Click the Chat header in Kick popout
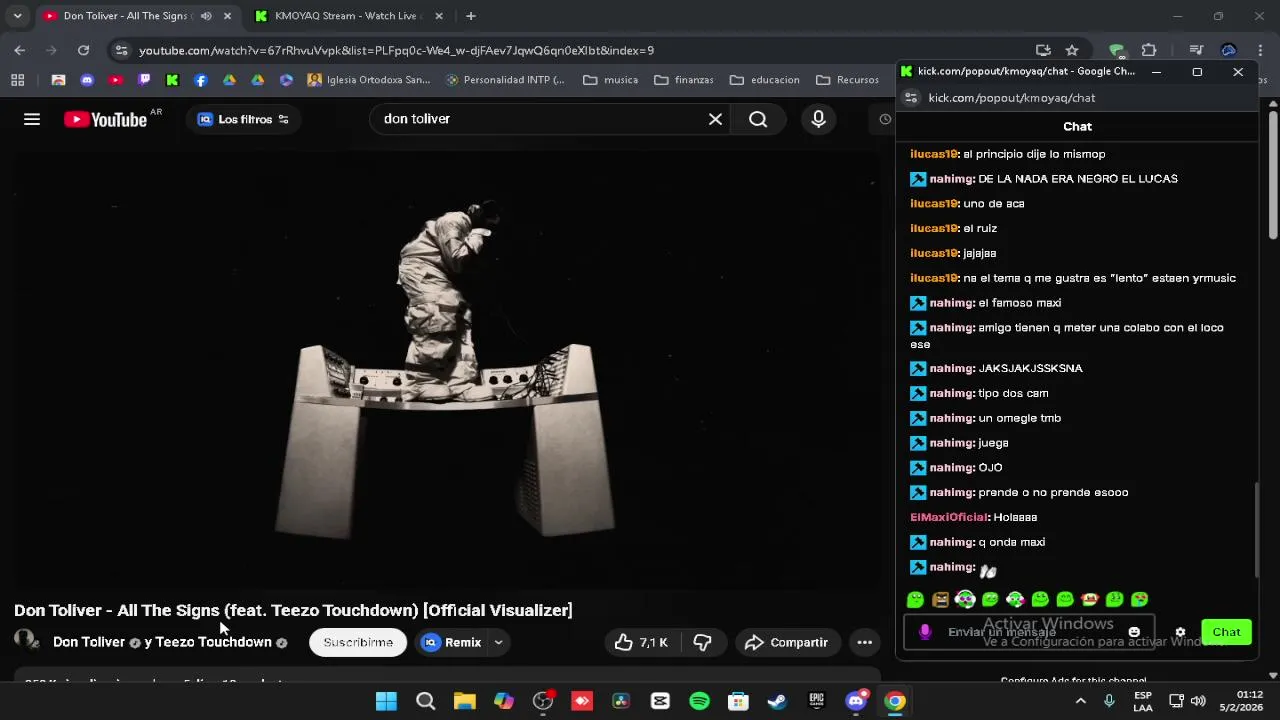 pyautogui.click(x=1077, y=127)
